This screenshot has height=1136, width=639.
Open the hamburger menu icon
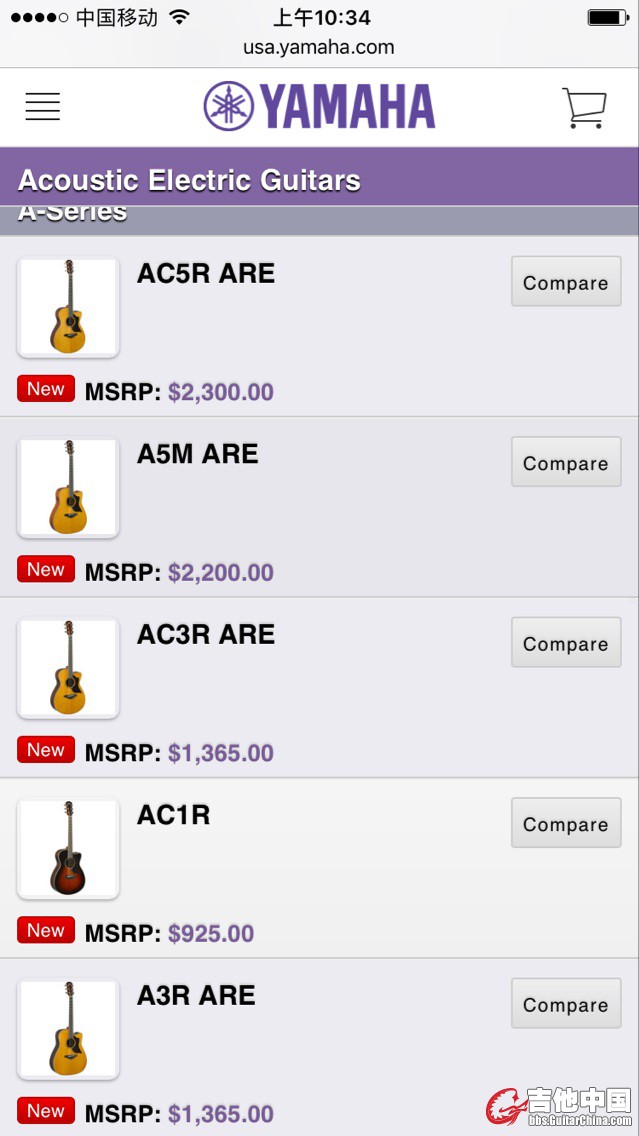pos(43,106)
